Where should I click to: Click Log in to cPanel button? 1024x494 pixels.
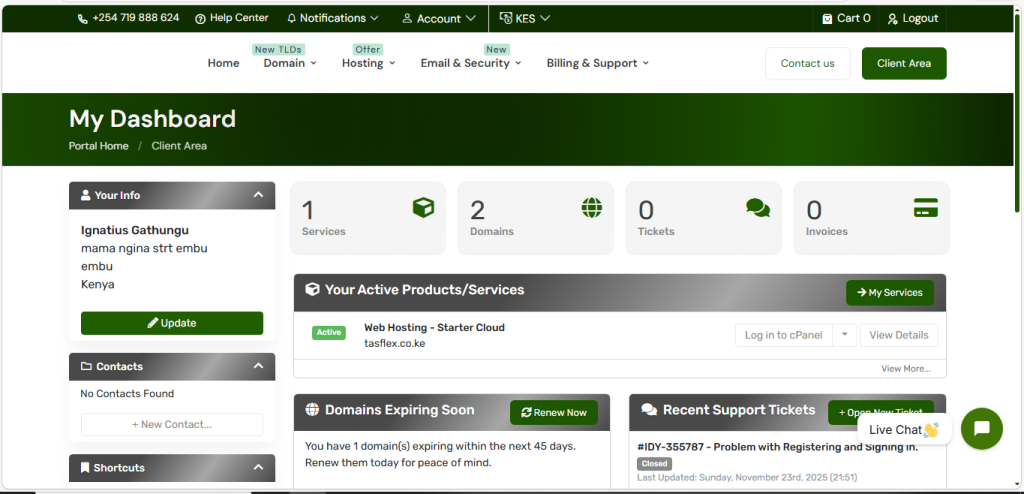pos(784,335)
